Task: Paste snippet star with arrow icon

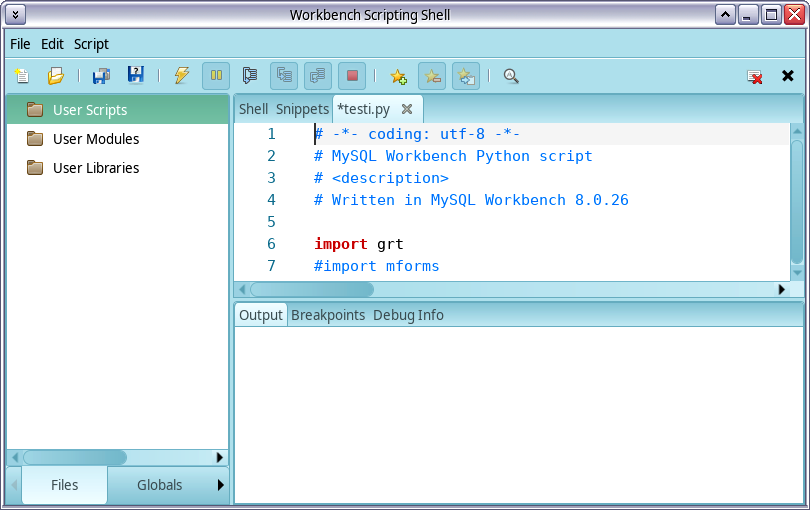Action: 466,76
